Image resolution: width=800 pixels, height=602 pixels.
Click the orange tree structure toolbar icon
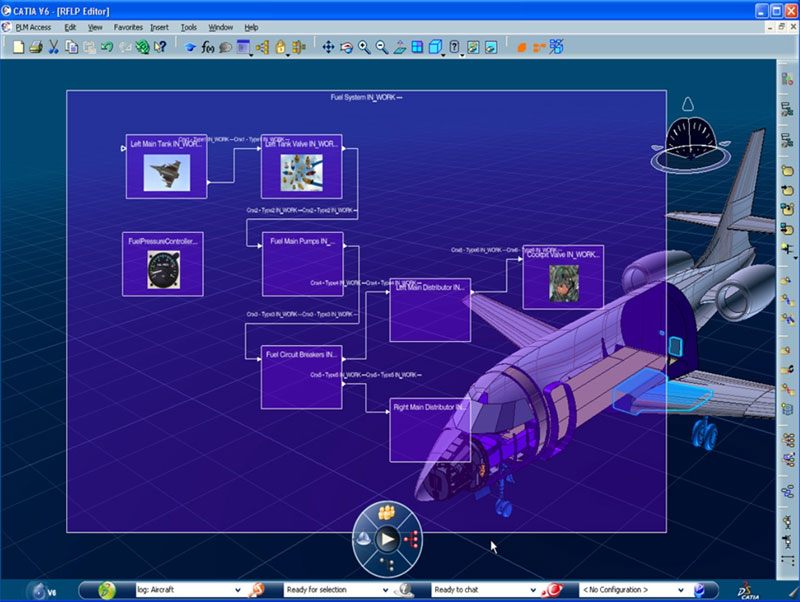[x=263, y=47]
